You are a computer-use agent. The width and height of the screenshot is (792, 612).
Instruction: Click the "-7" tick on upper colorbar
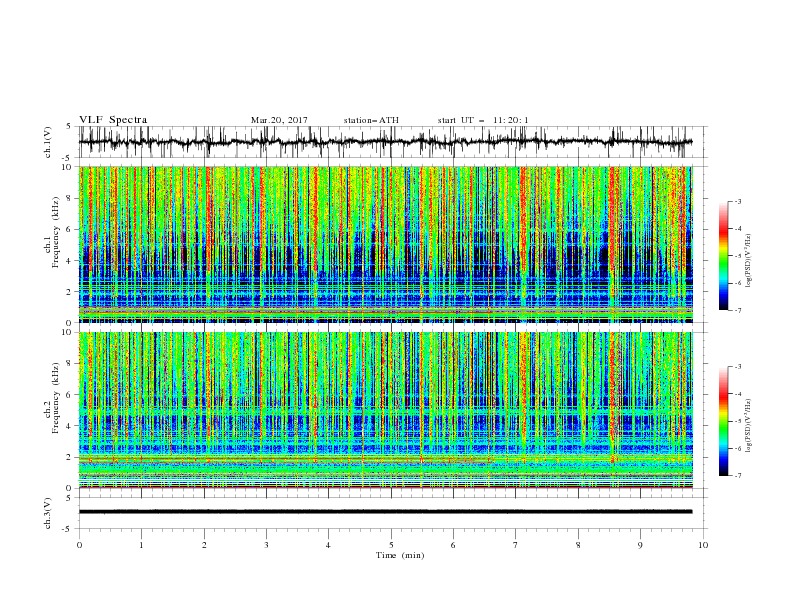(x=738, y=310)
